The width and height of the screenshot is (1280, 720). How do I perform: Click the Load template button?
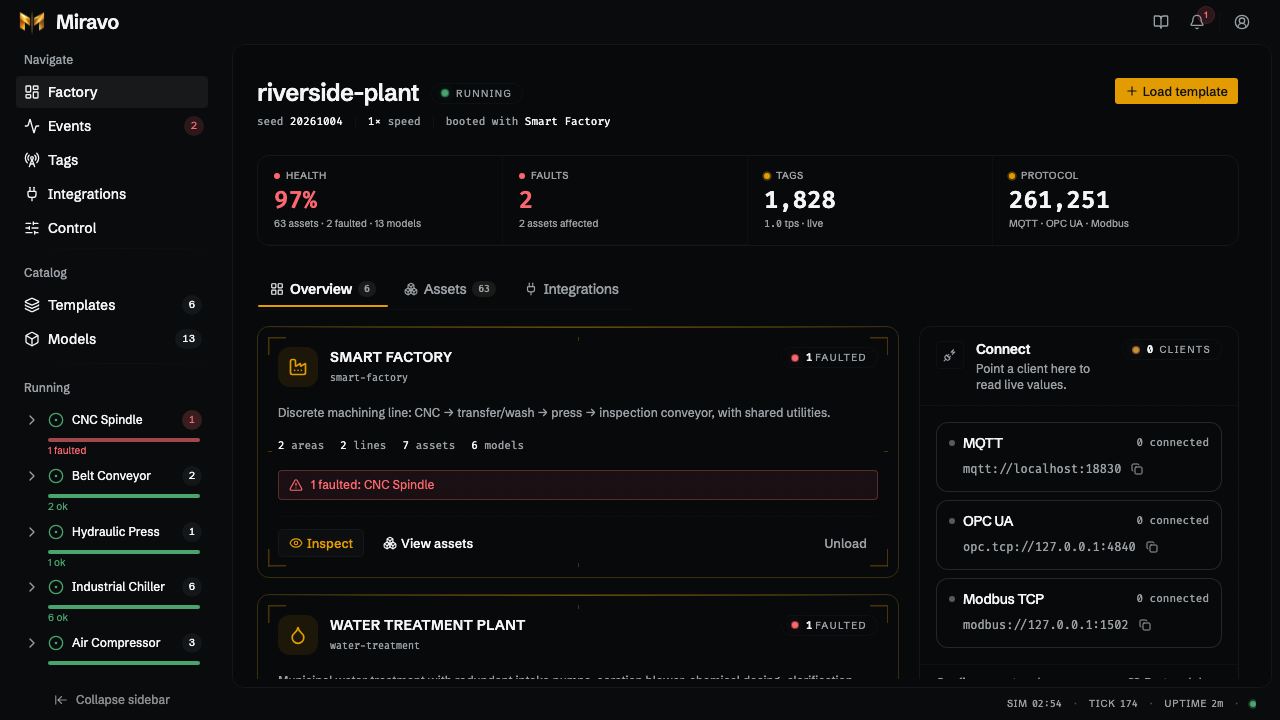coord(1176,91)
